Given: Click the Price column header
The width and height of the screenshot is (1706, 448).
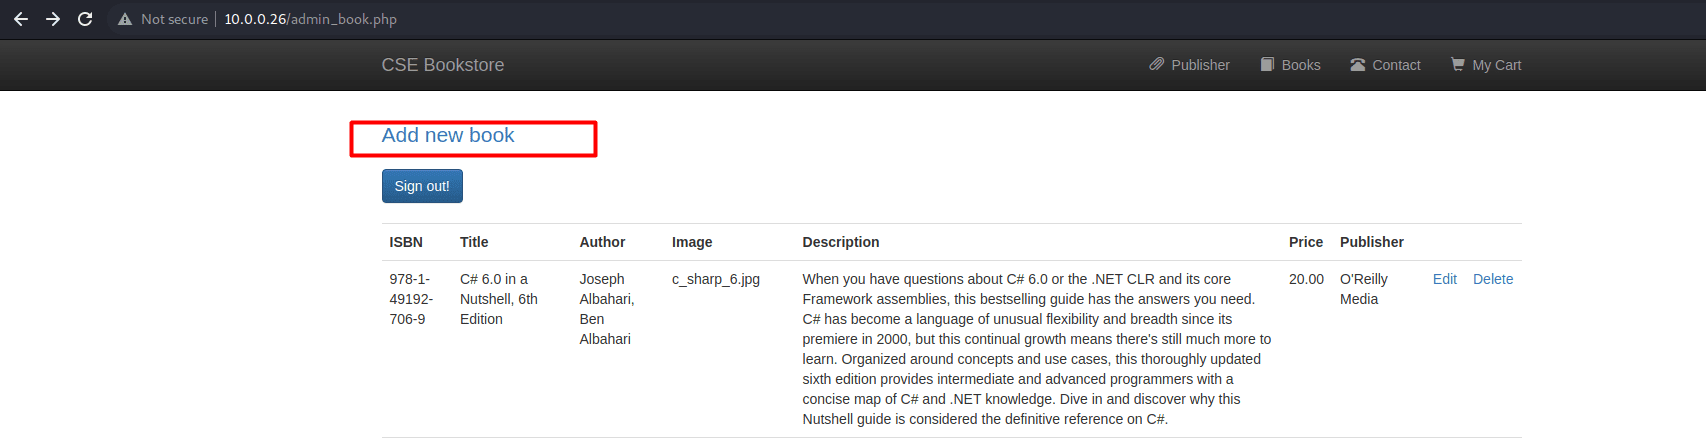Looking at the screenshot, I should tap(1306, 242).
